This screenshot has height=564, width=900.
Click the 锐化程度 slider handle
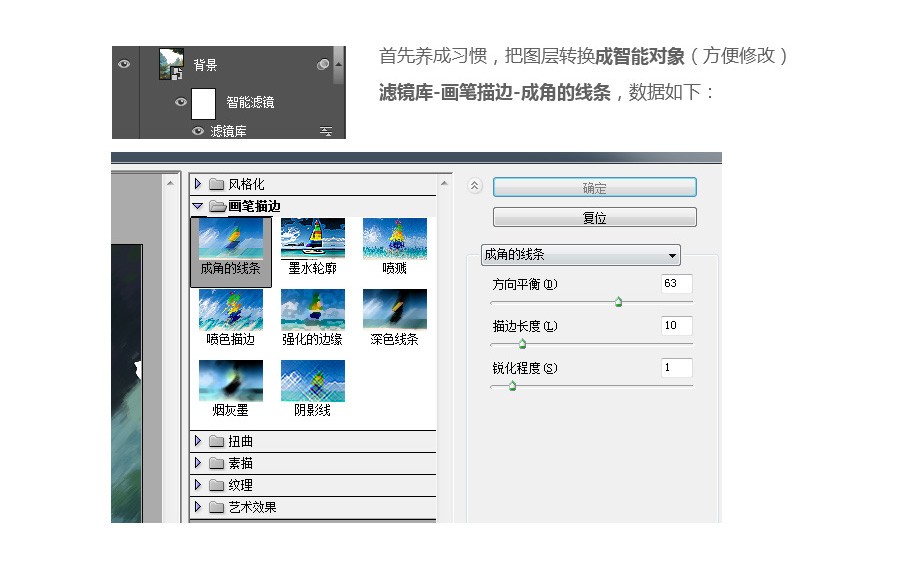pyautogui.click(x=513, y=386)
